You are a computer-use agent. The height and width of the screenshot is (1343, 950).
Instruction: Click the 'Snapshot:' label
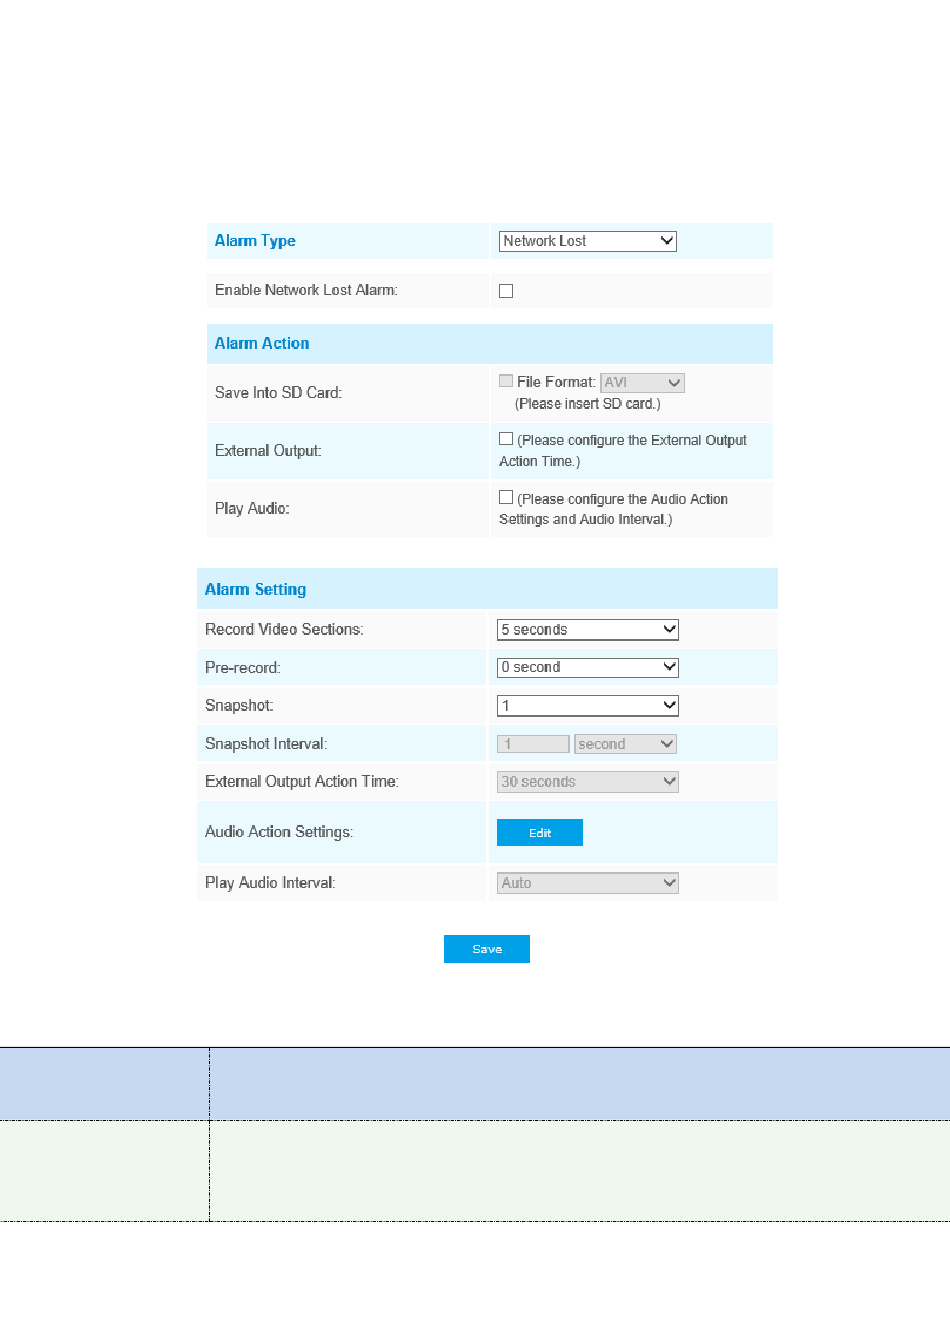click(239, 706)
